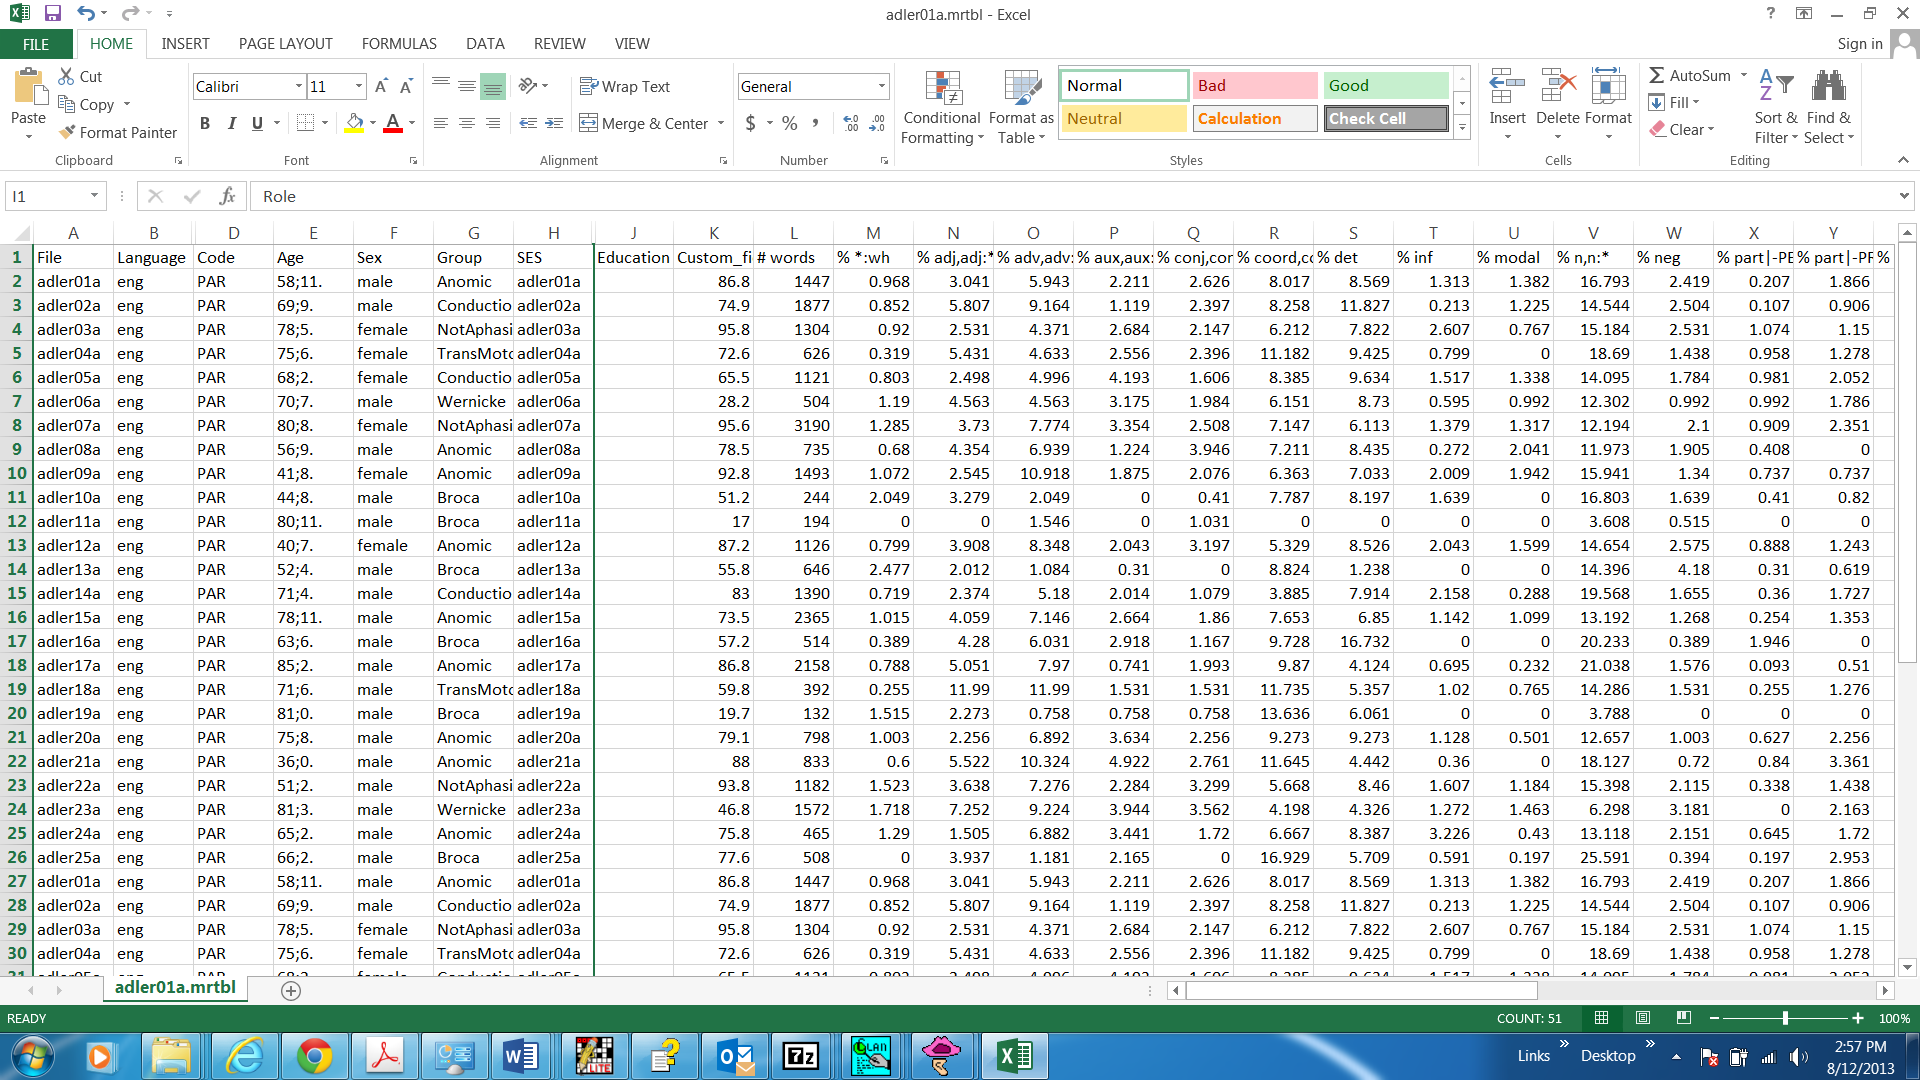This screenshot has height=1080, width=1920.
Task: Click the Merge & Center icon
Action: [x=589, y=123]
